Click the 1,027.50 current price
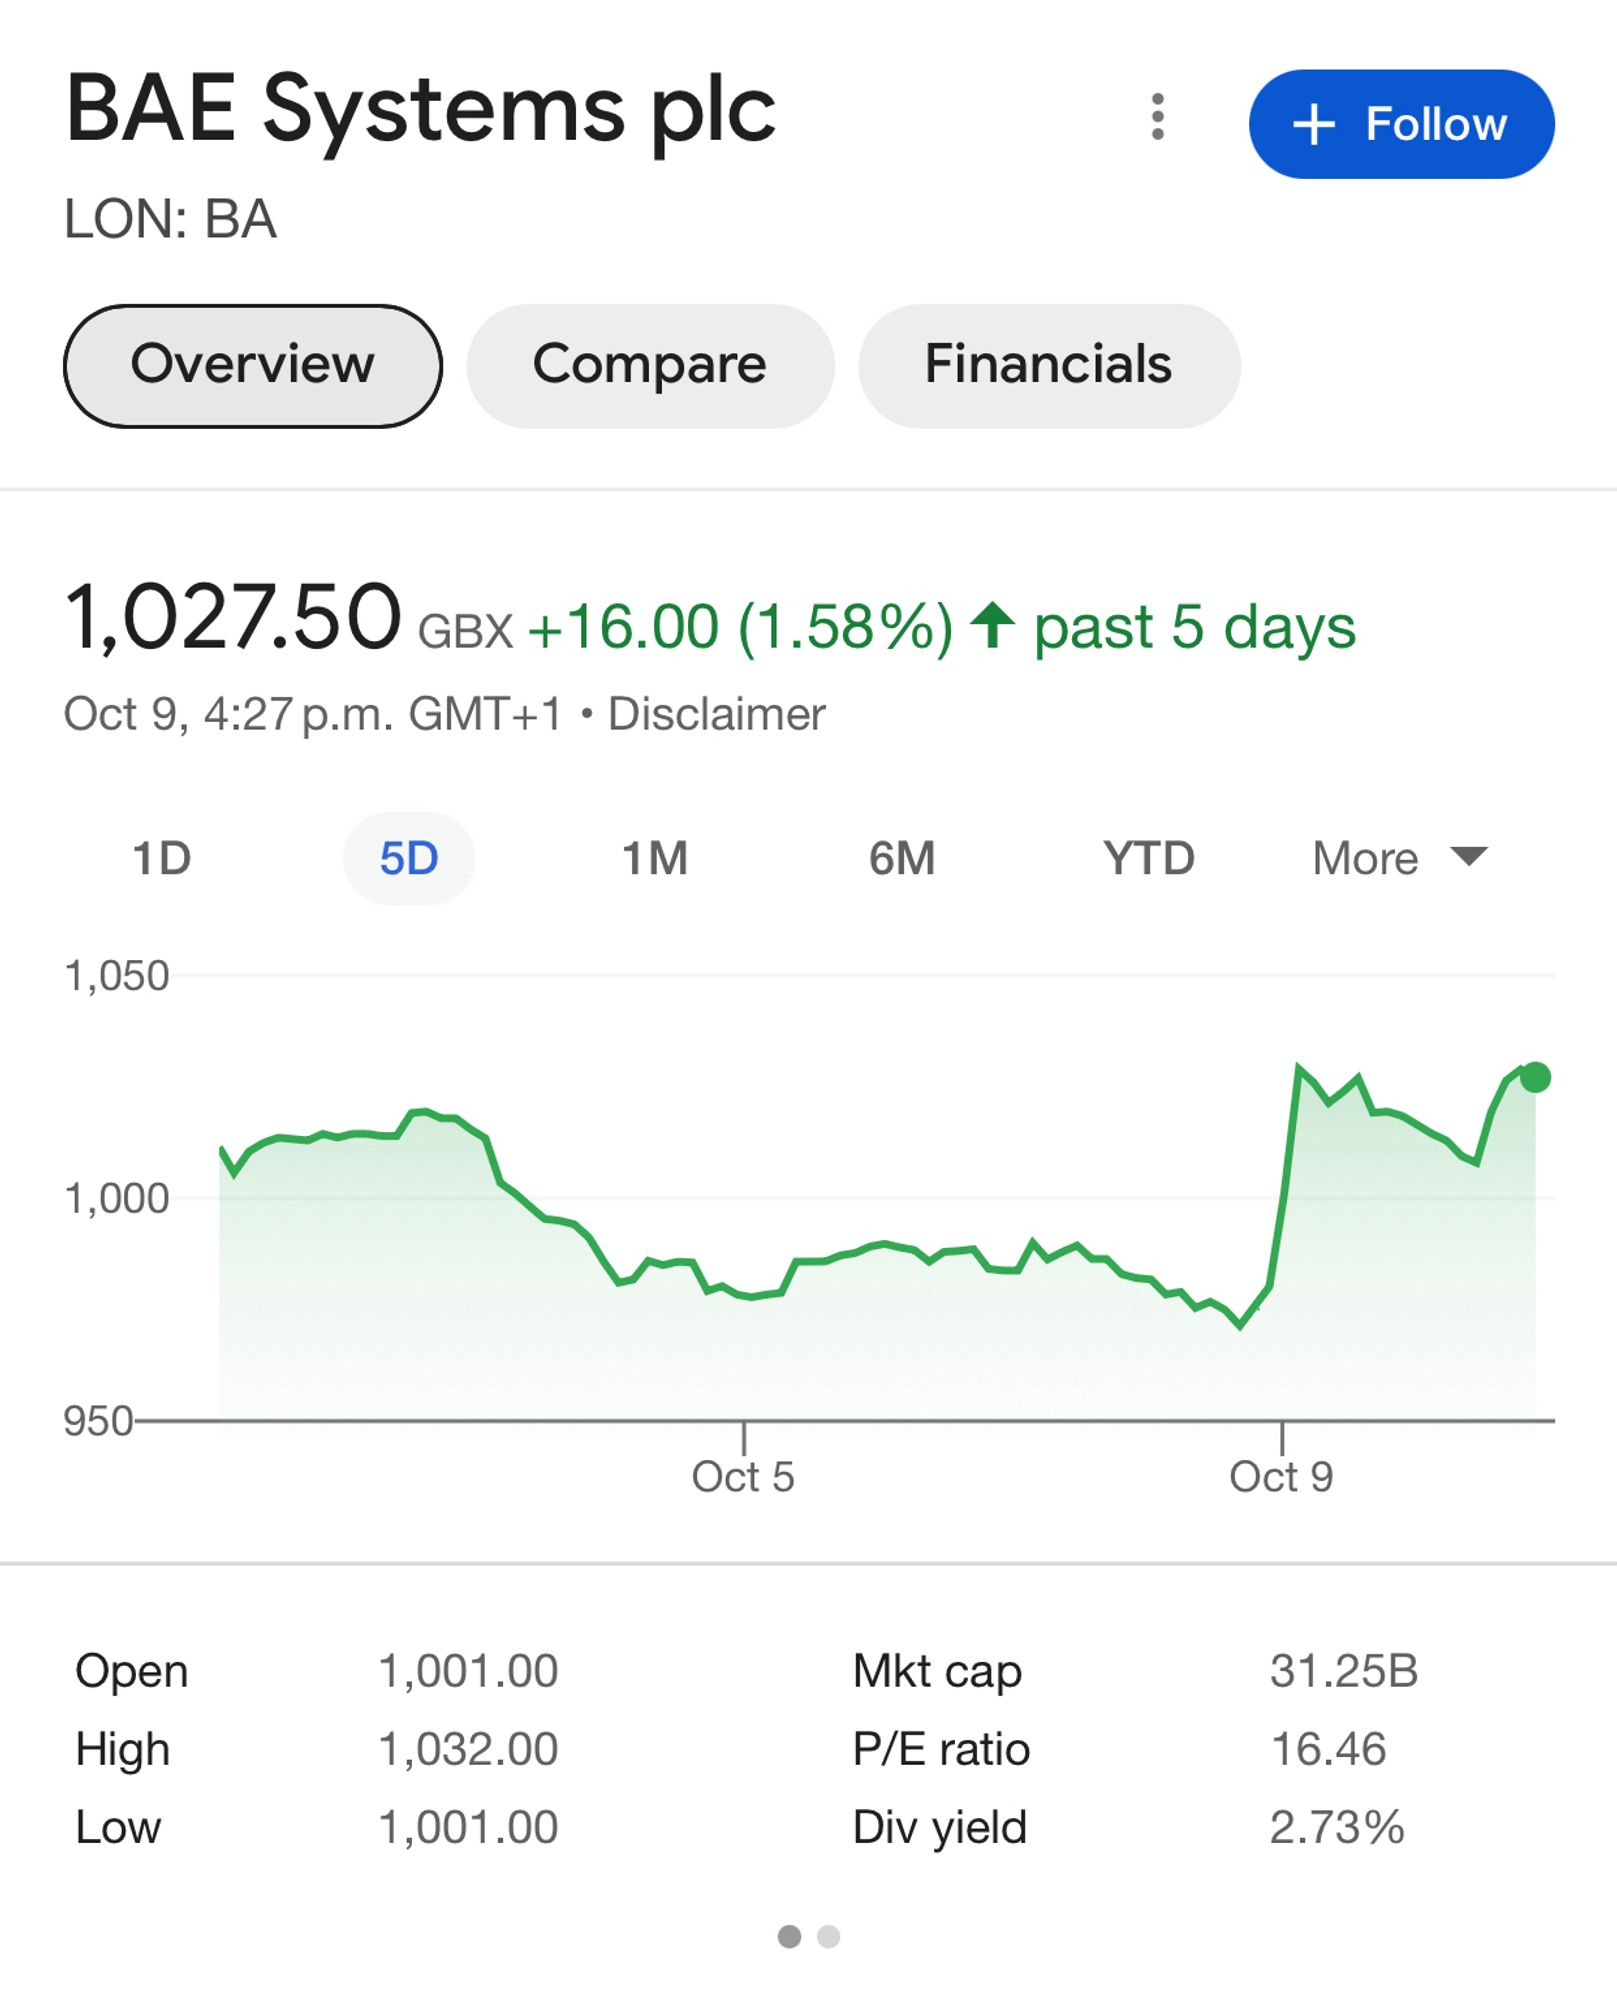 [233, 618]
